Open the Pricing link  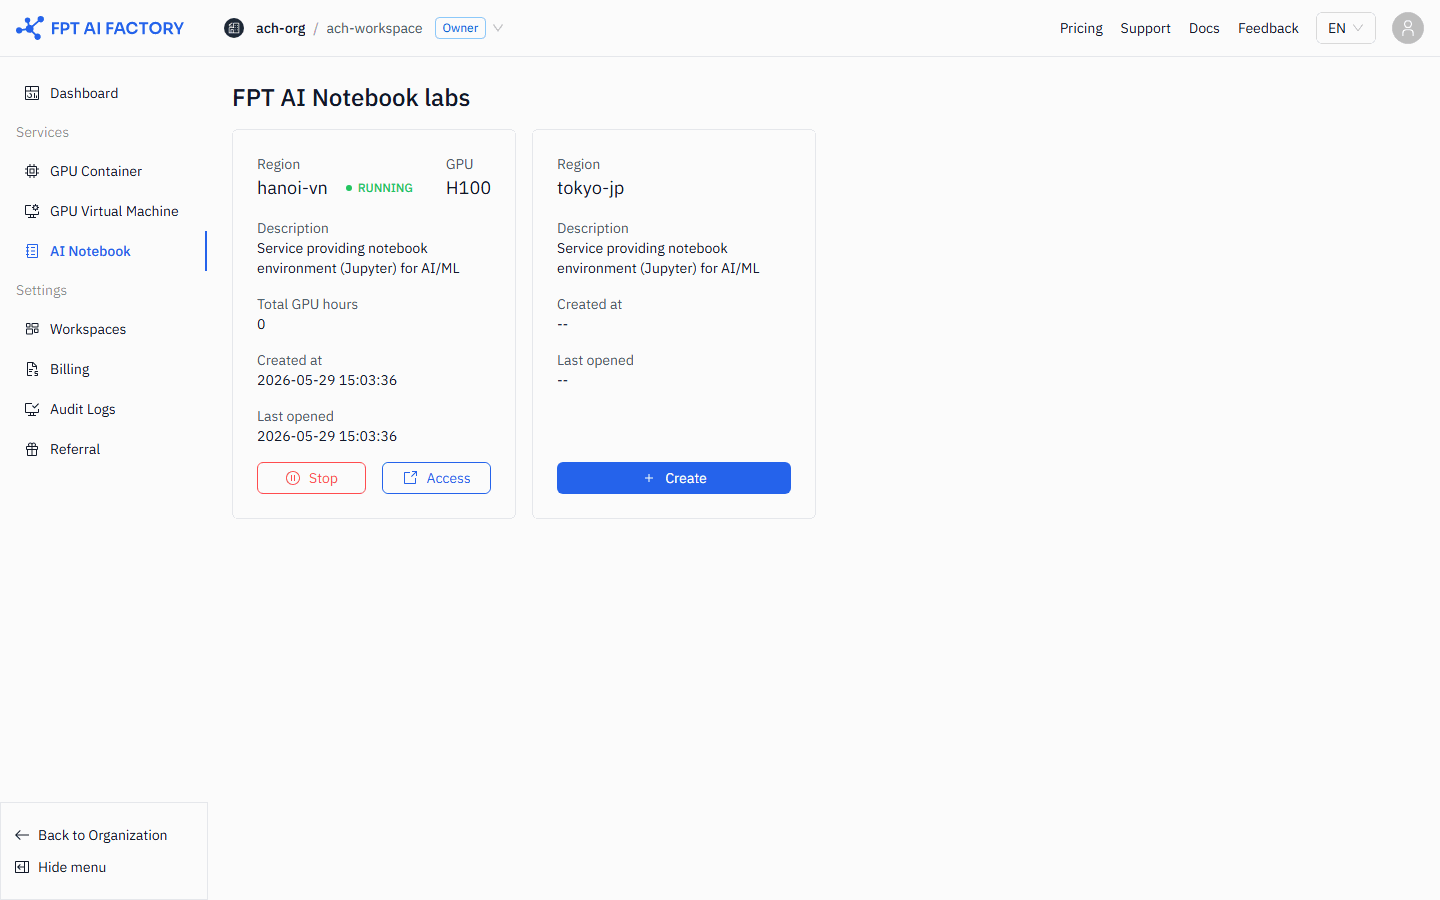[1081, 28]
